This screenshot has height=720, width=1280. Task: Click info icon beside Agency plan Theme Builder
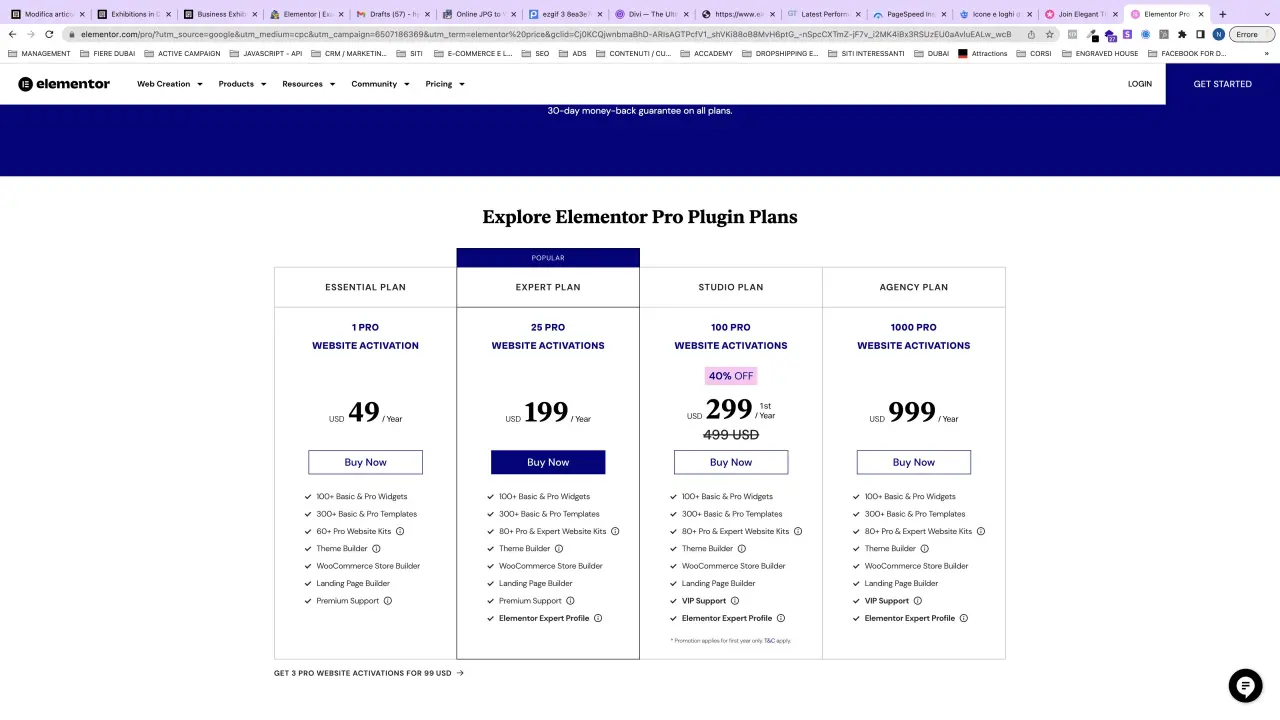point(925,548)
